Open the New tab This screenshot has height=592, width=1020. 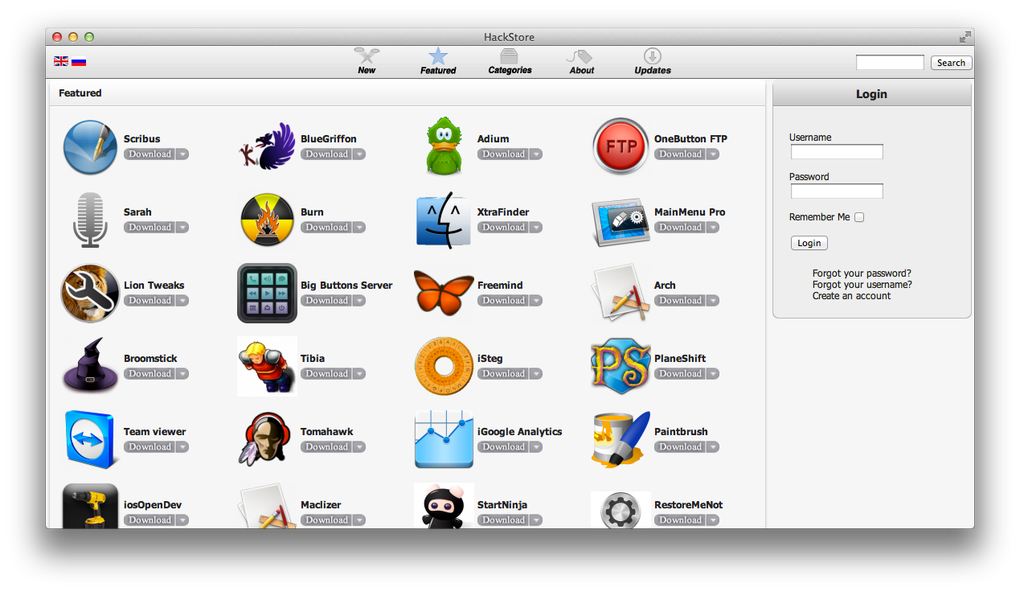coord(367,61)
